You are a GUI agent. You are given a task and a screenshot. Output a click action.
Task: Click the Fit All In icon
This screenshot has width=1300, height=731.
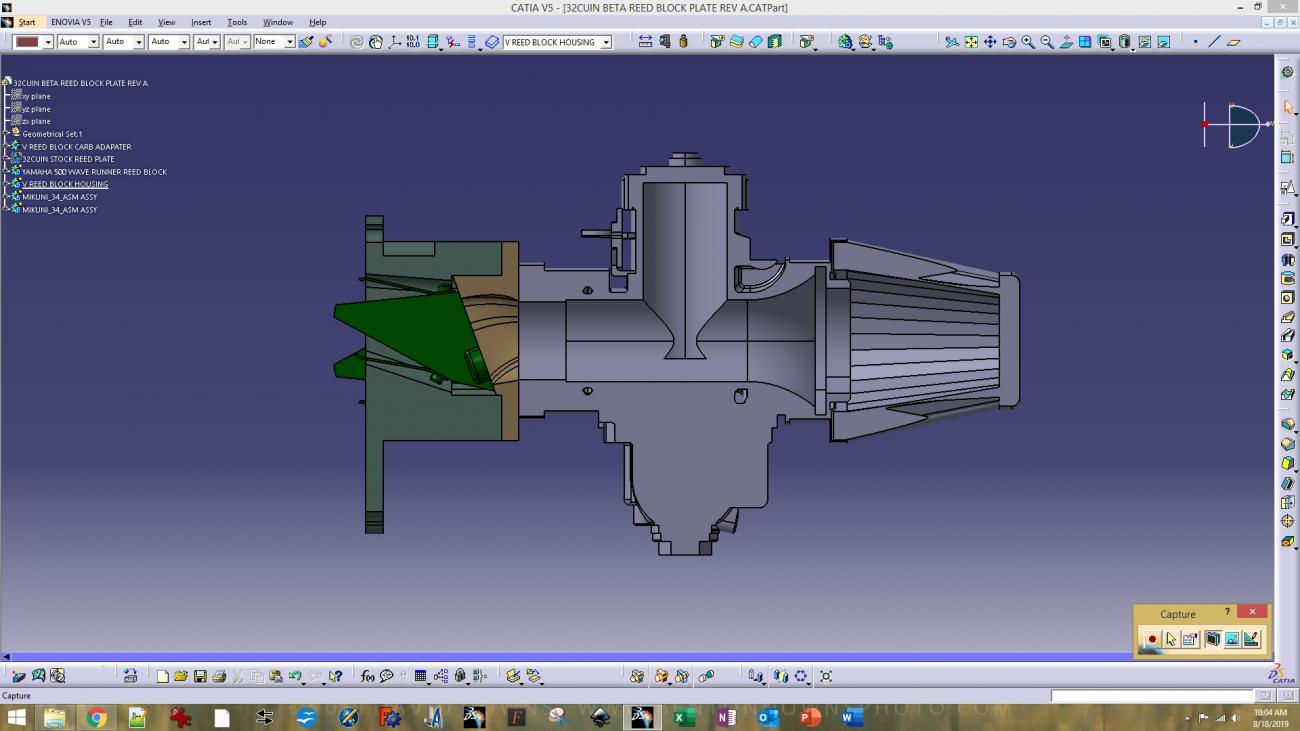(x=971, y=42)
